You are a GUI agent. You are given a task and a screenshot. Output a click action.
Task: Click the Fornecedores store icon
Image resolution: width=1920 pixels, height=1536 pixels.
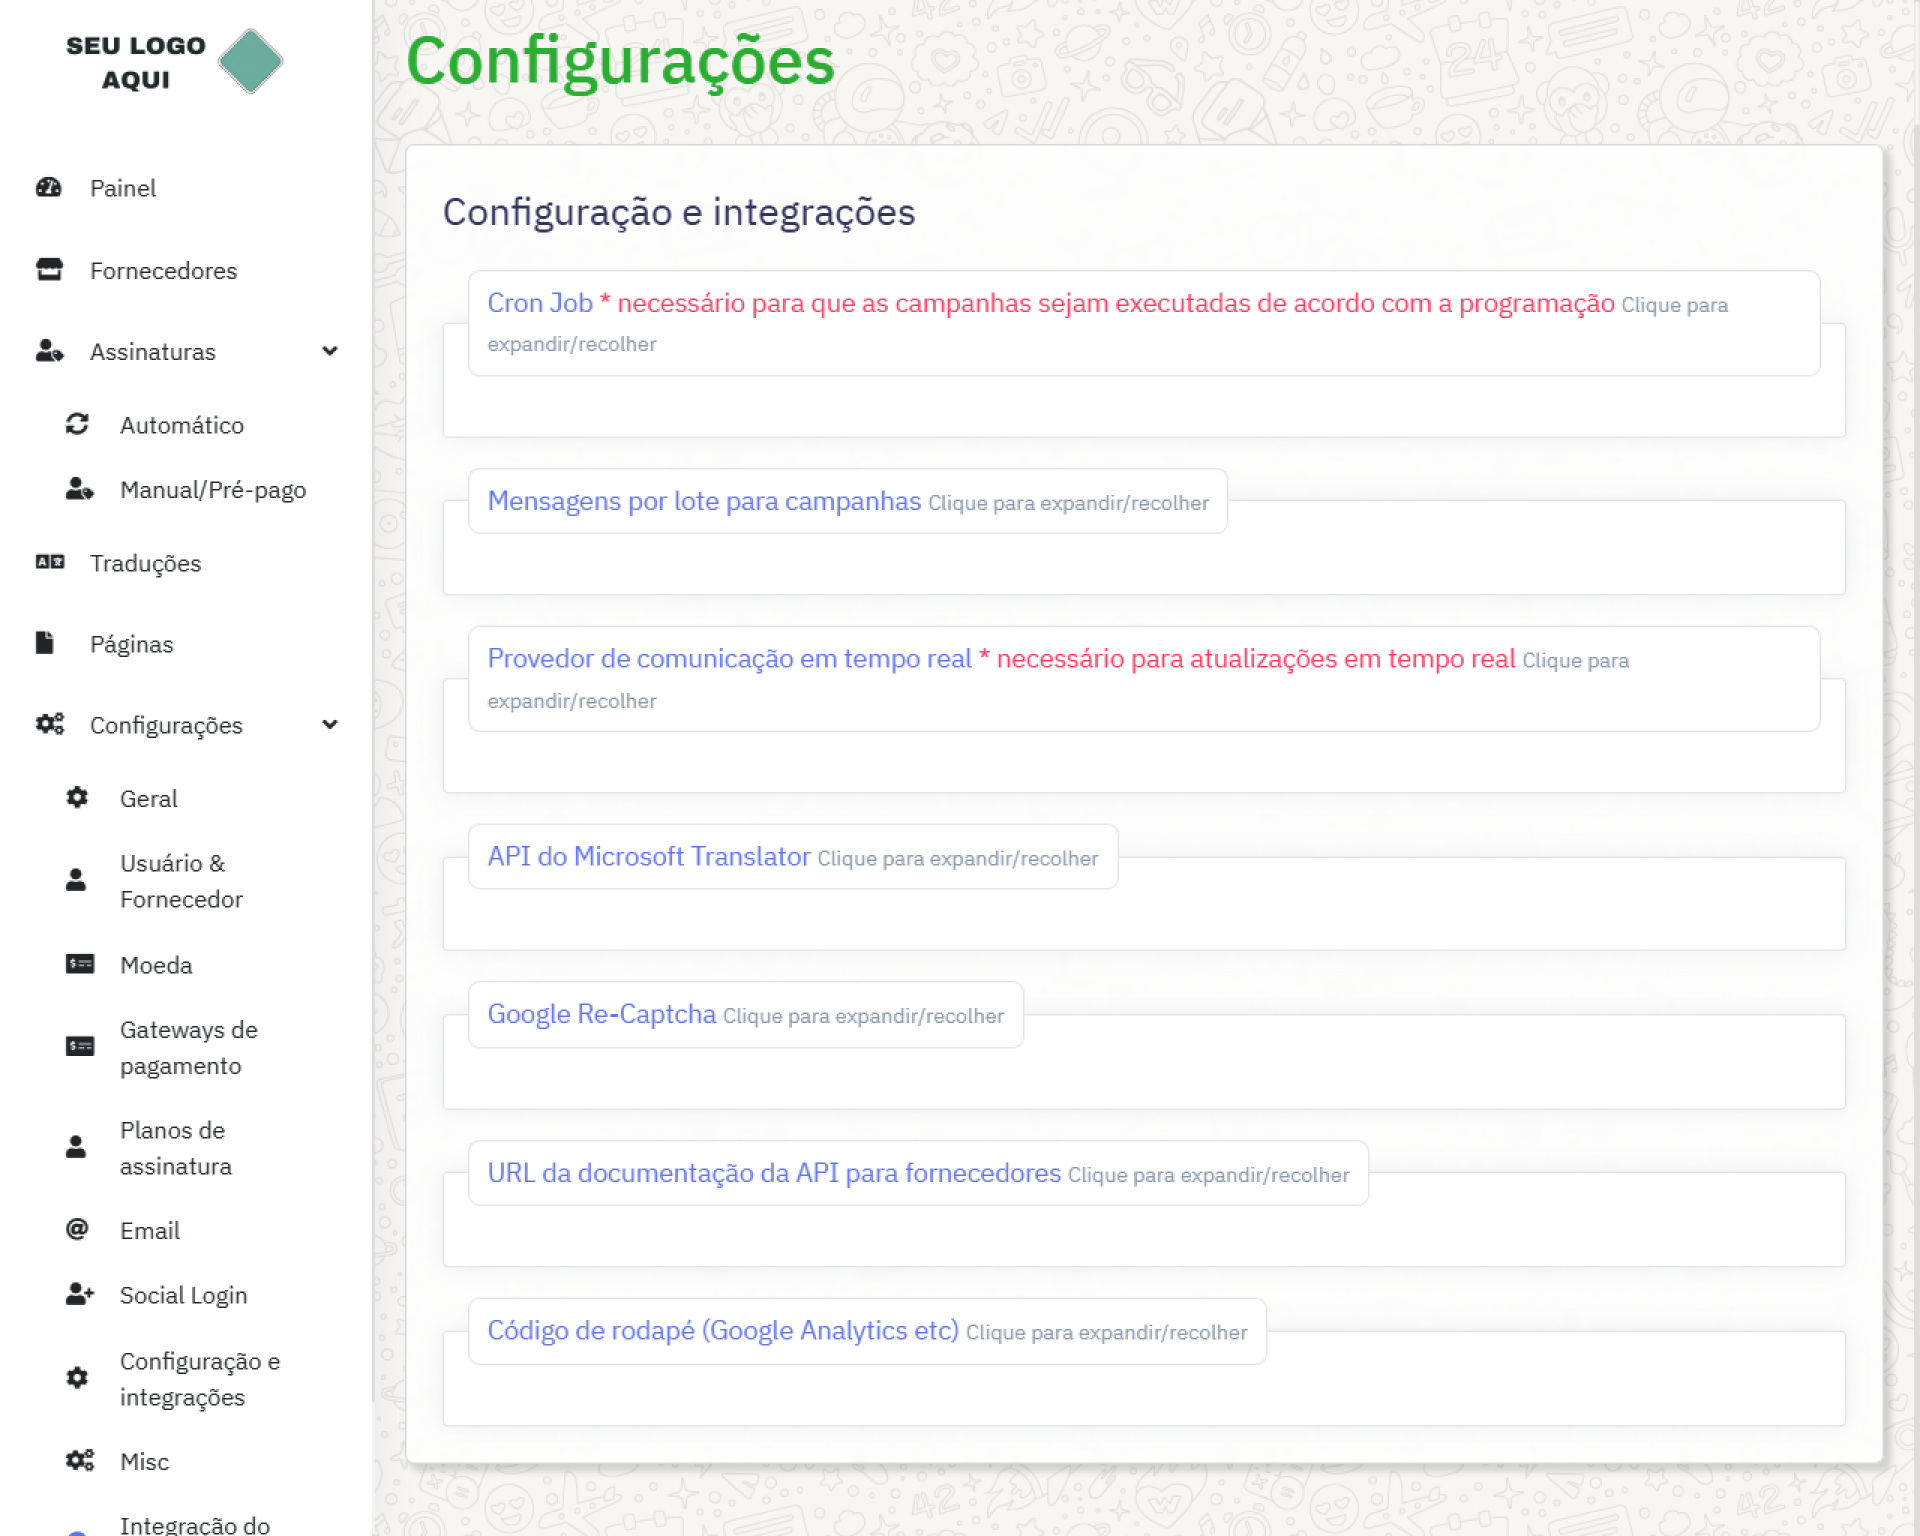coord(49,270)
